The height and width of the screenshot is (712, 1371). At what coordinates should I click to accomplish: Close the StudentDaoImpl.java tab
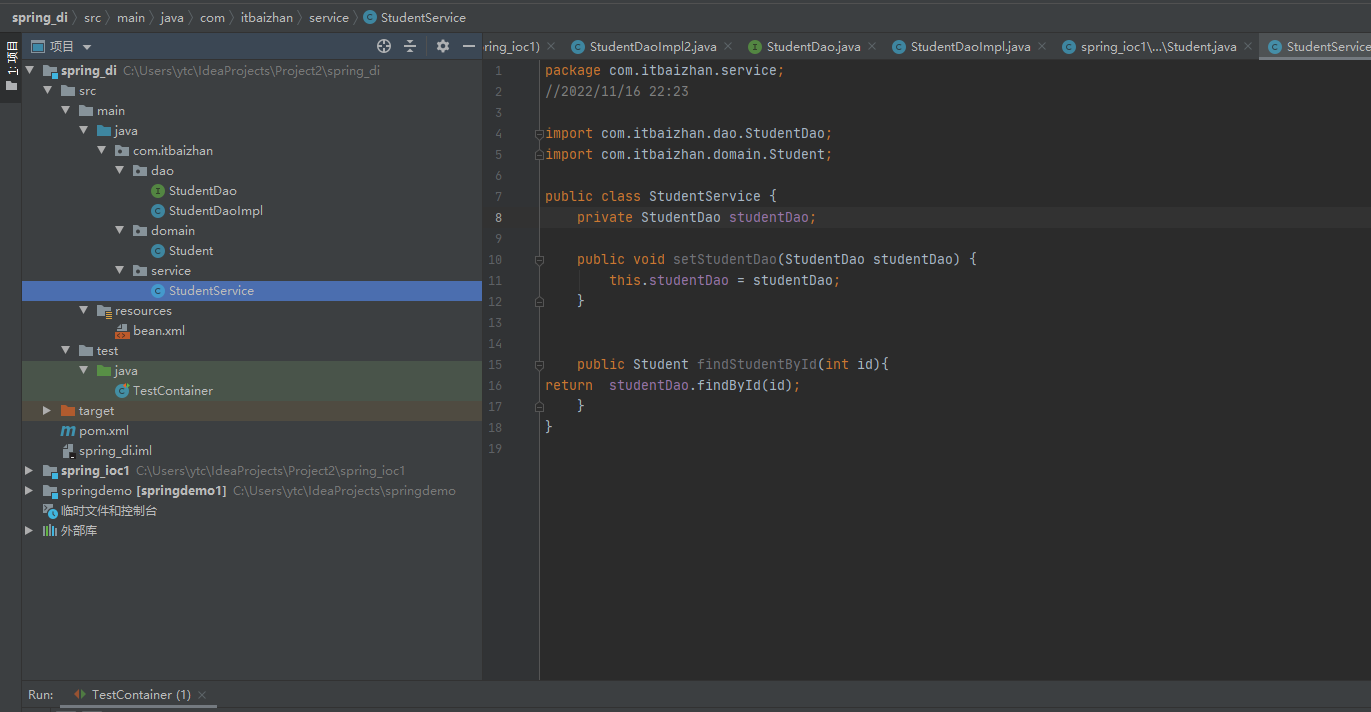tap(1041, 46)
